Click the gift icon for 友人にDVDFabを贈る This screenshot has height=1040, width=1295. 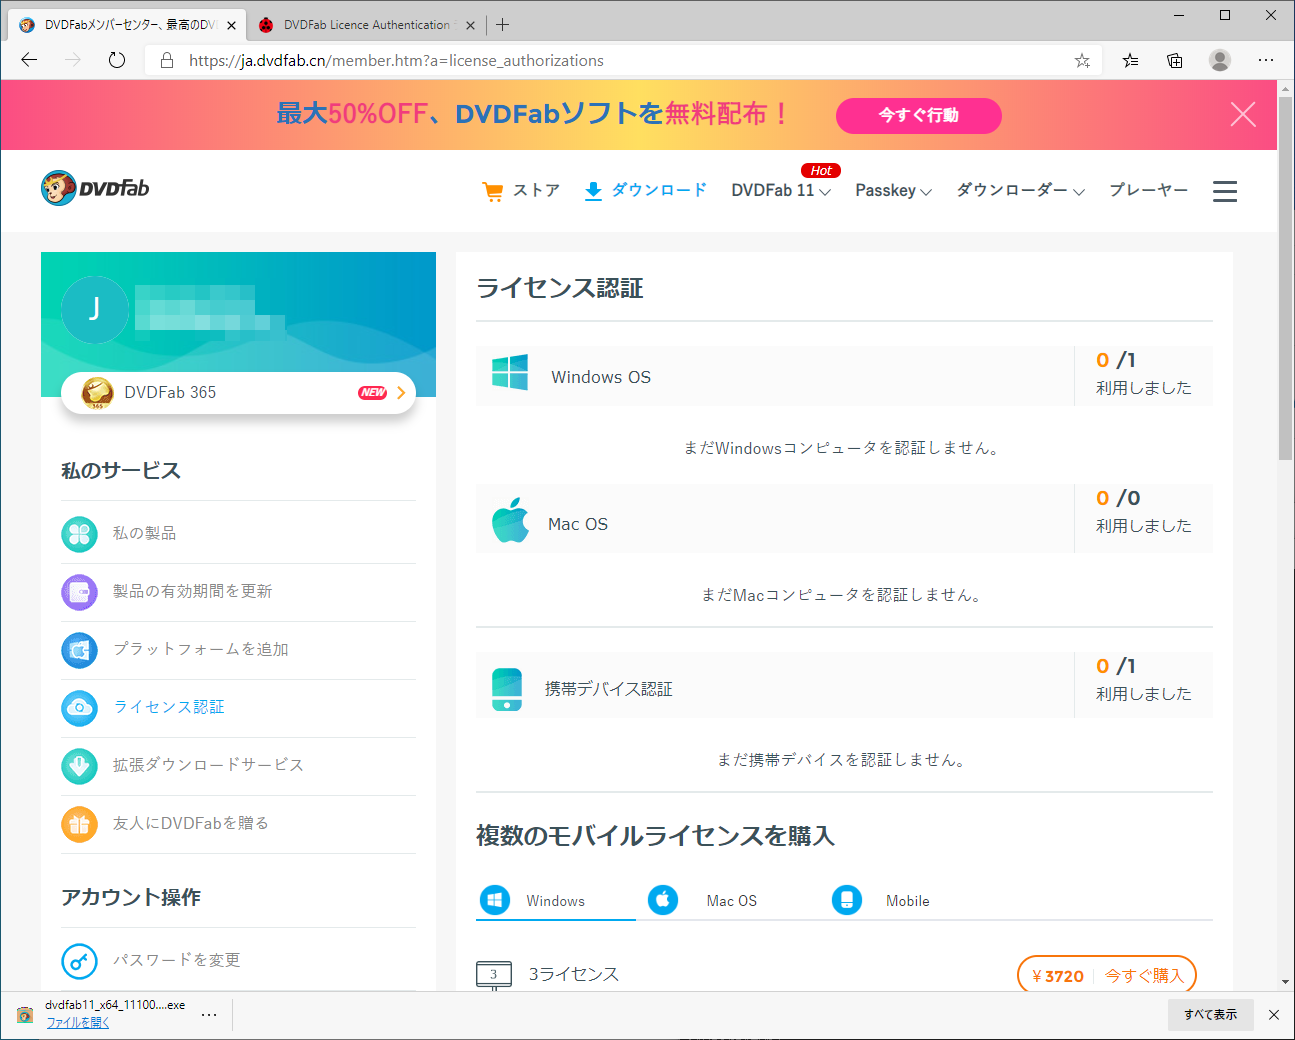(x=79, y=824)
